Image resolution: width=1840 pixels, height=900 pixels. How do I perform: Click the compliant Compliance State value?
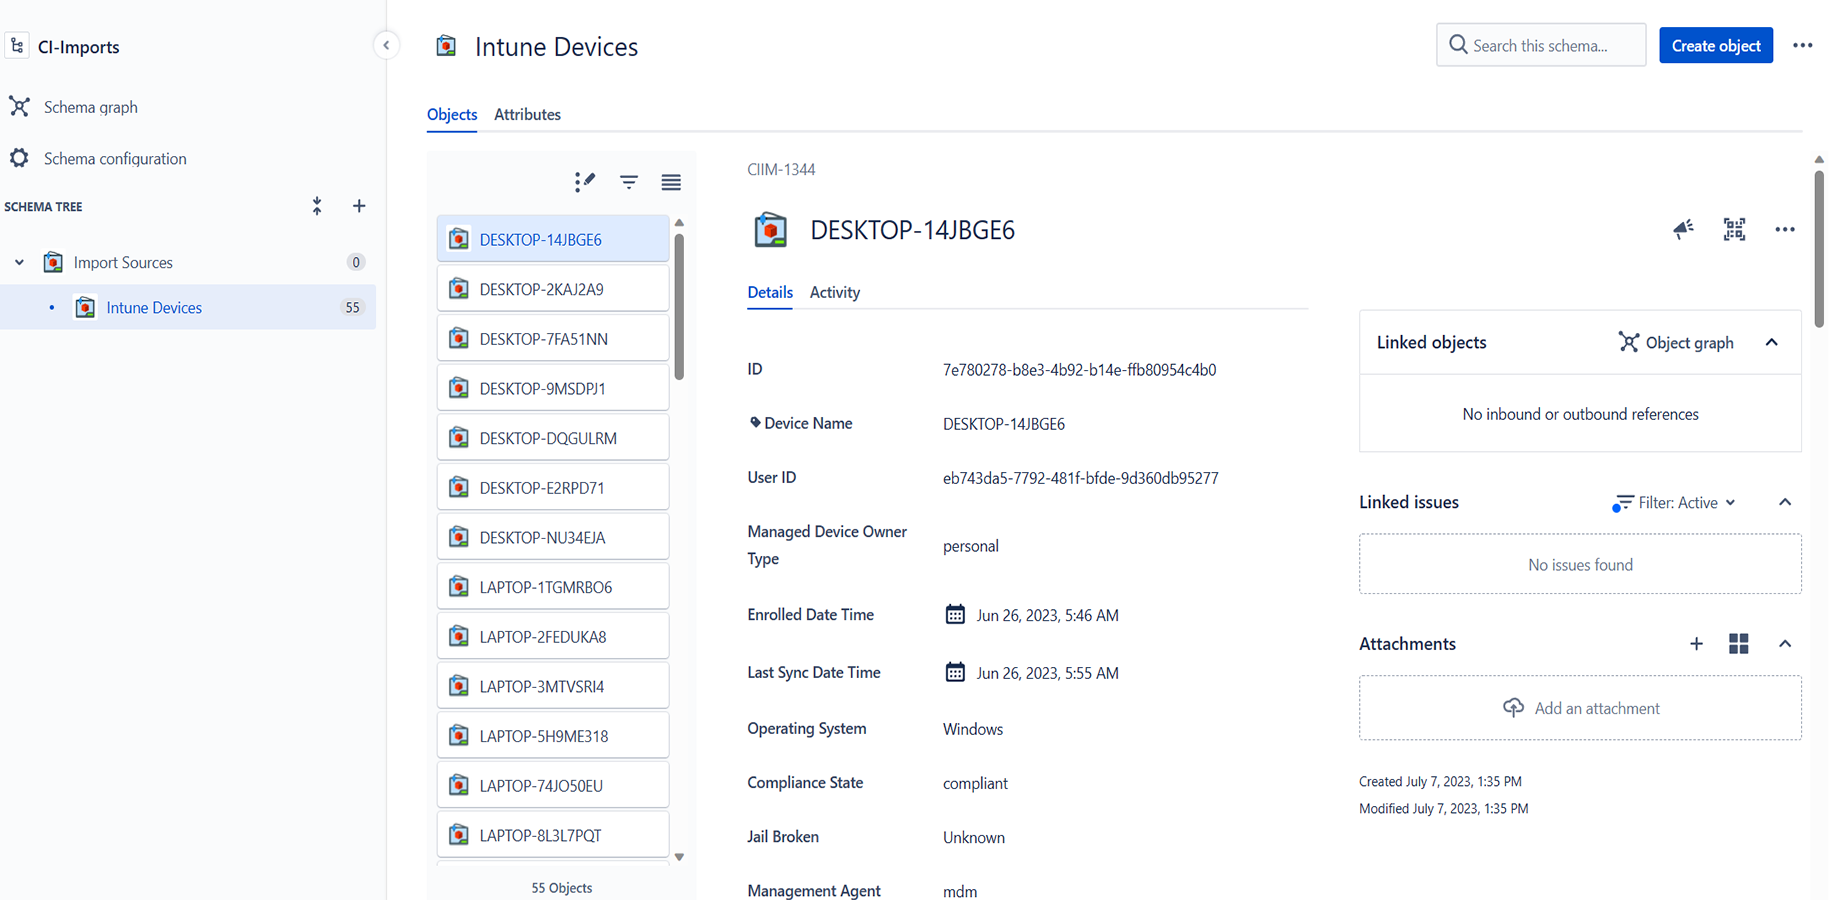[x=975, y=783]
